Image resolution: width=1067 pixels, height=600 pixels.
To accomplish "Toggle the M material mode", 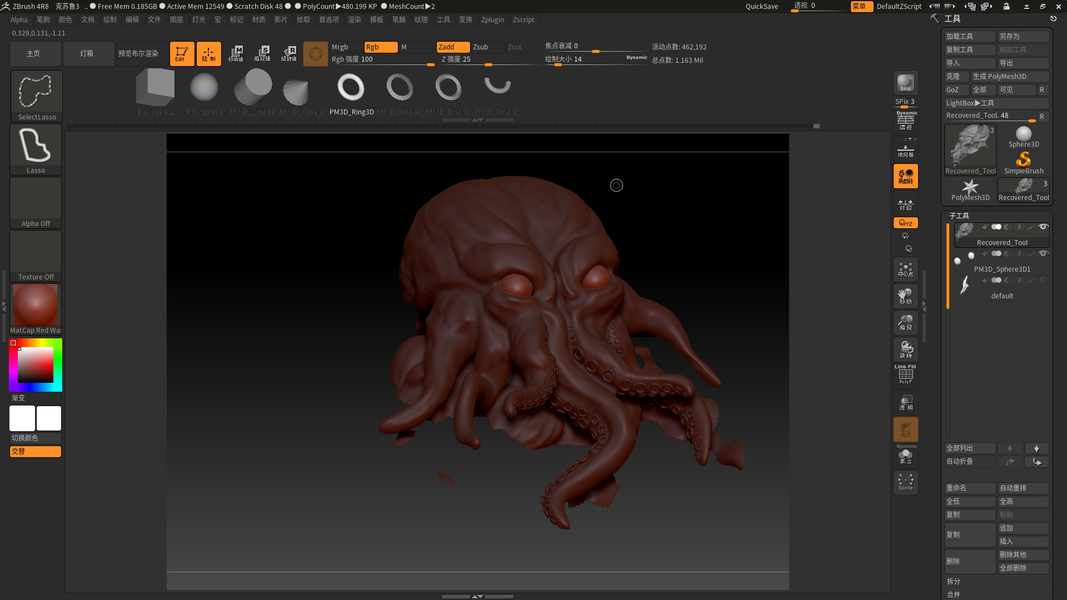I will coord(415,47).
